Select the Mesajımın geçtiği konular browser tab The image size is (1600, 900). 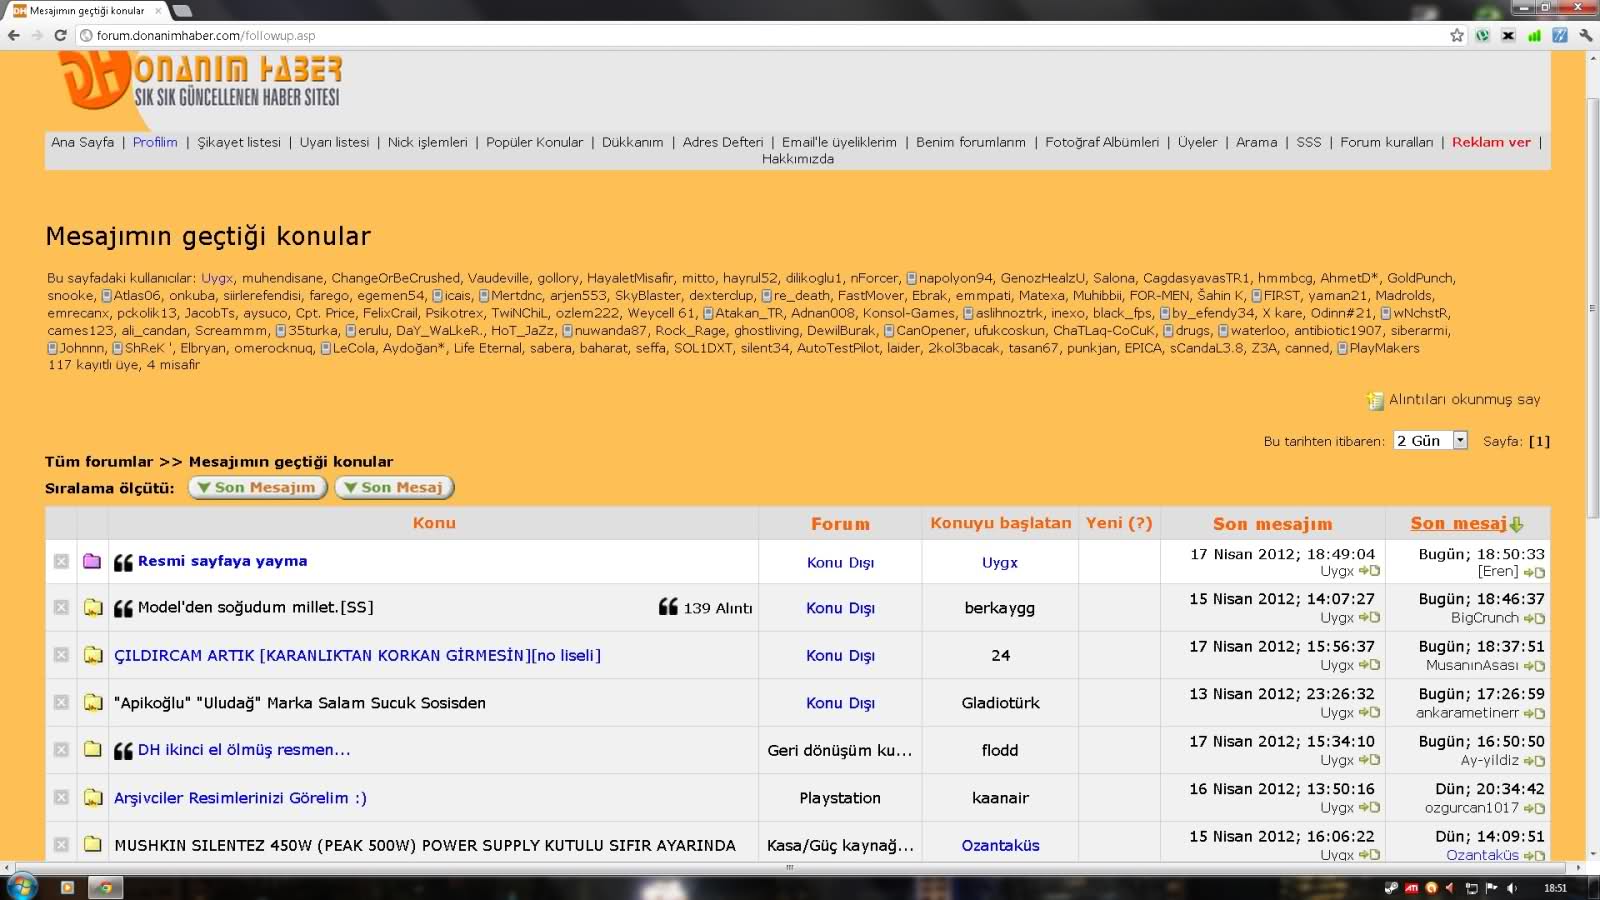(85, 11)
